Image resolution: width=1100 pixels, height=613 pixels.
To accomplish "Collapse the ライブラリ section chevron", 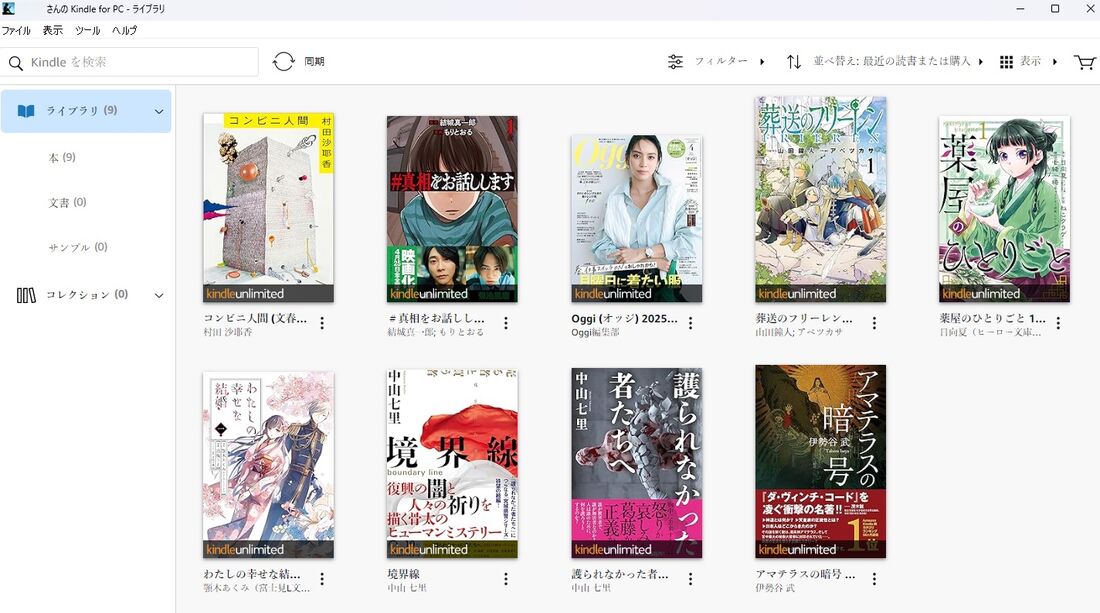I will tap(159, 112).
